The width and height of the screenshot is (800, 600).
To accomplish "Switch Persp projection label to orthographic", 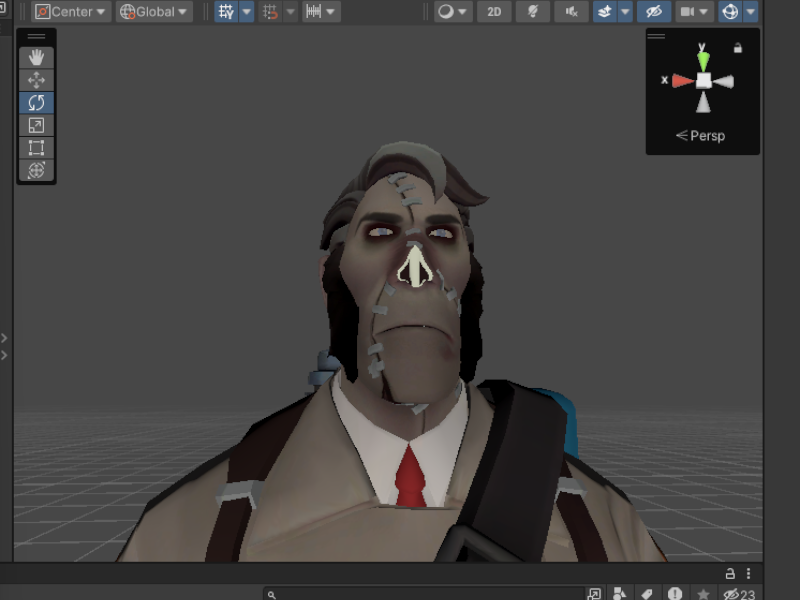I will [x=701, y=136].
